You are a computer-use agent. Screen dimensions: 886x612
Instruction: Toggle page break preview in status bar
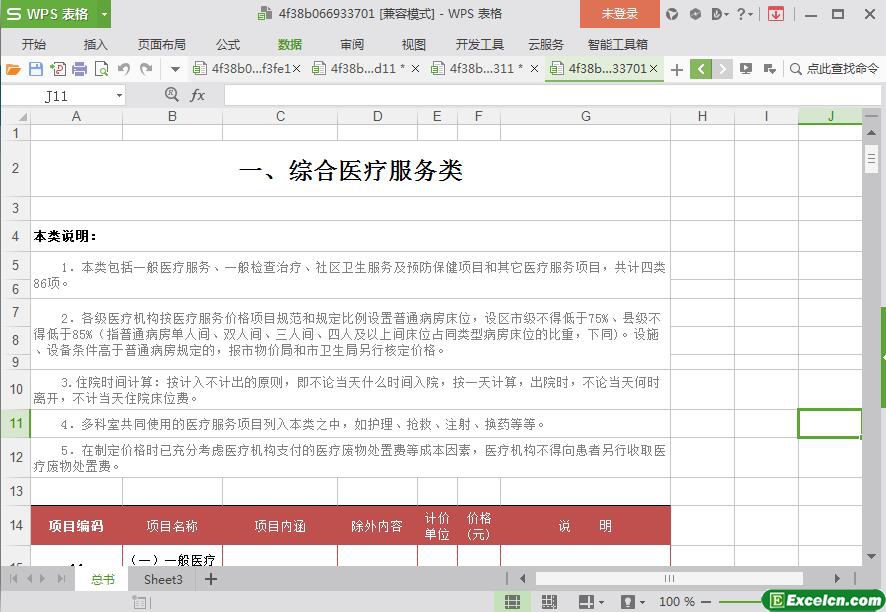coord(549,602)
